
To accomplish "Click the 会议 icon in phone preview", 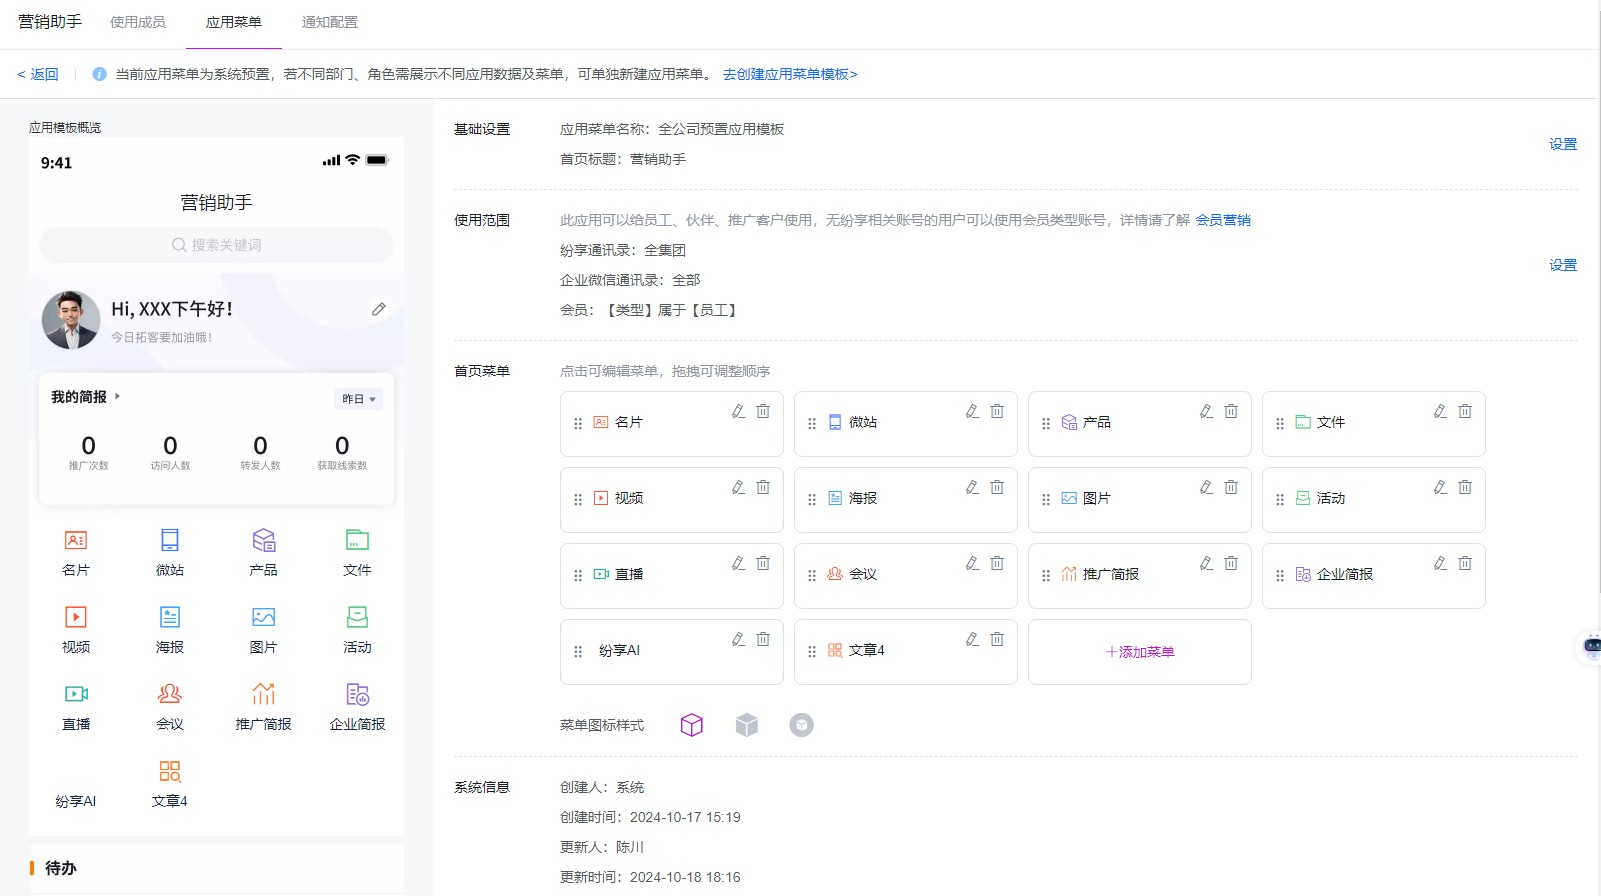I will tap(170, 694).
